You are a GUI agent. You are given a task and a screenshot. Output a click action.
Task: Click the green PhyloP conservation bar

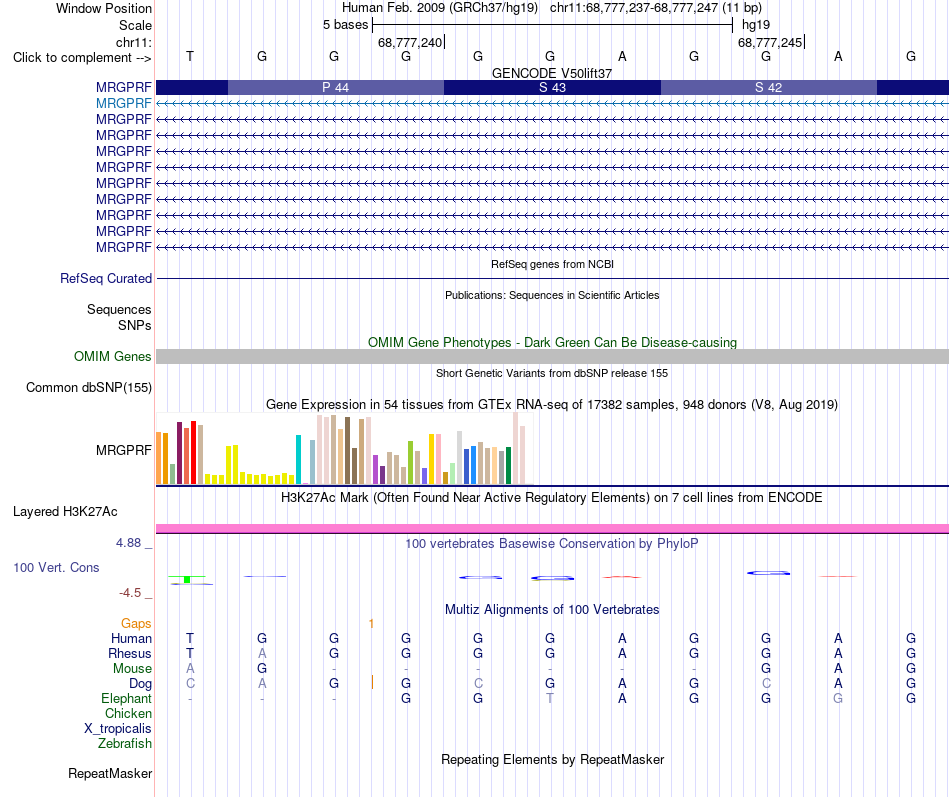click(187, 579)
